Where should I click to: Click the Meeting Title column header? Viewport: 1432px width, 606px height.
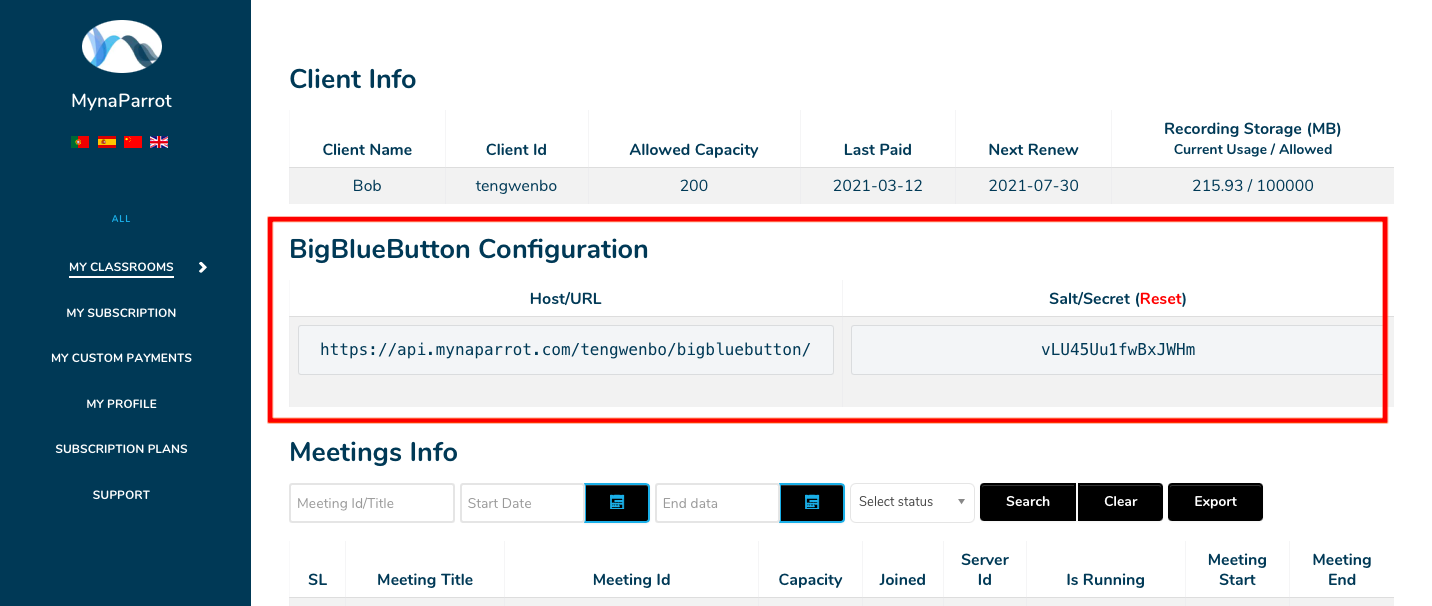click(425, 580)
